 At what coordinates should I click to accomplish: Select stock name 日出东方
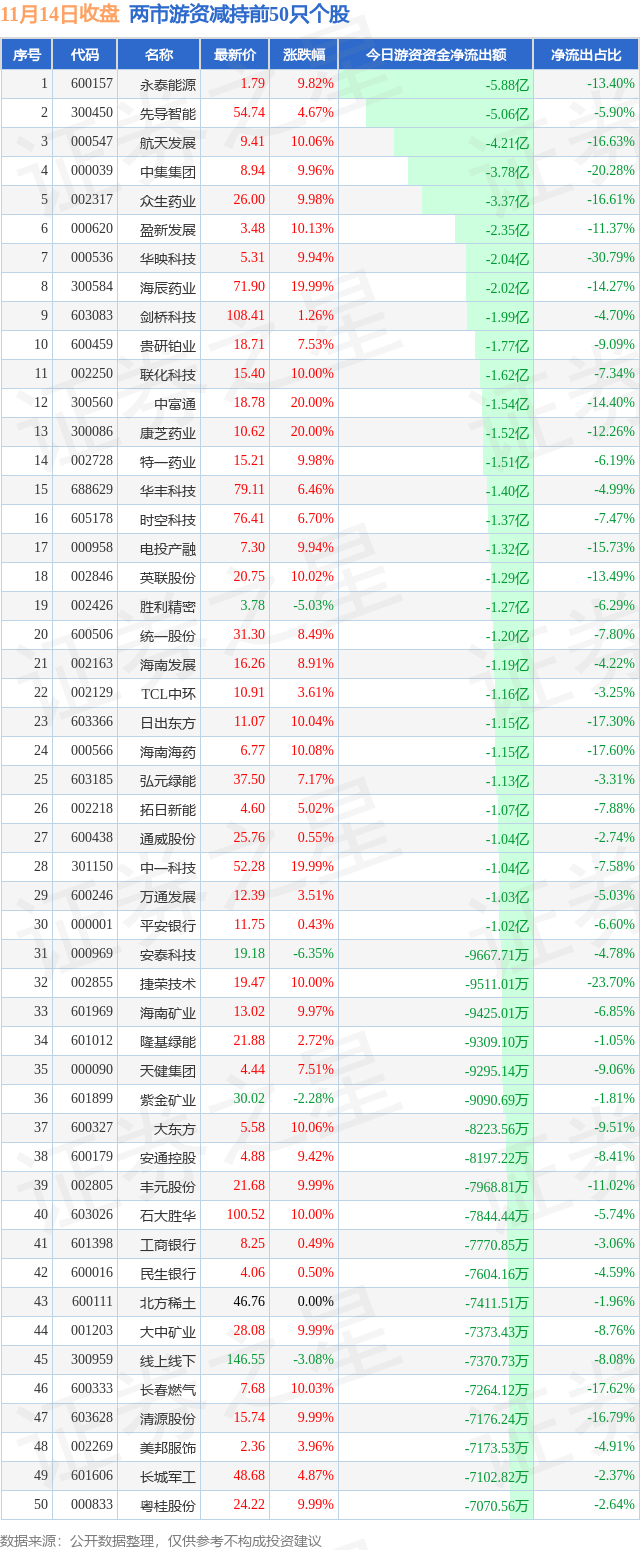[168, 722]
